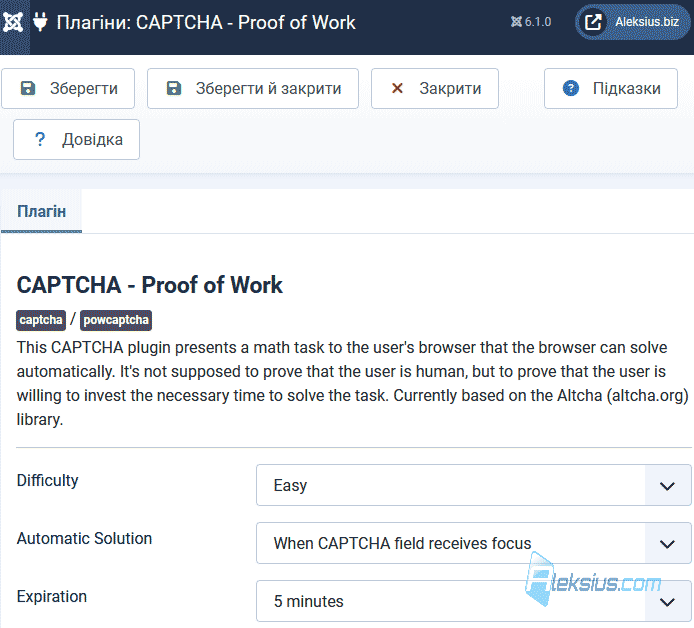Click the plug icon beside Плагіни title
The image size is (694, 628).
tap(40, 22)
